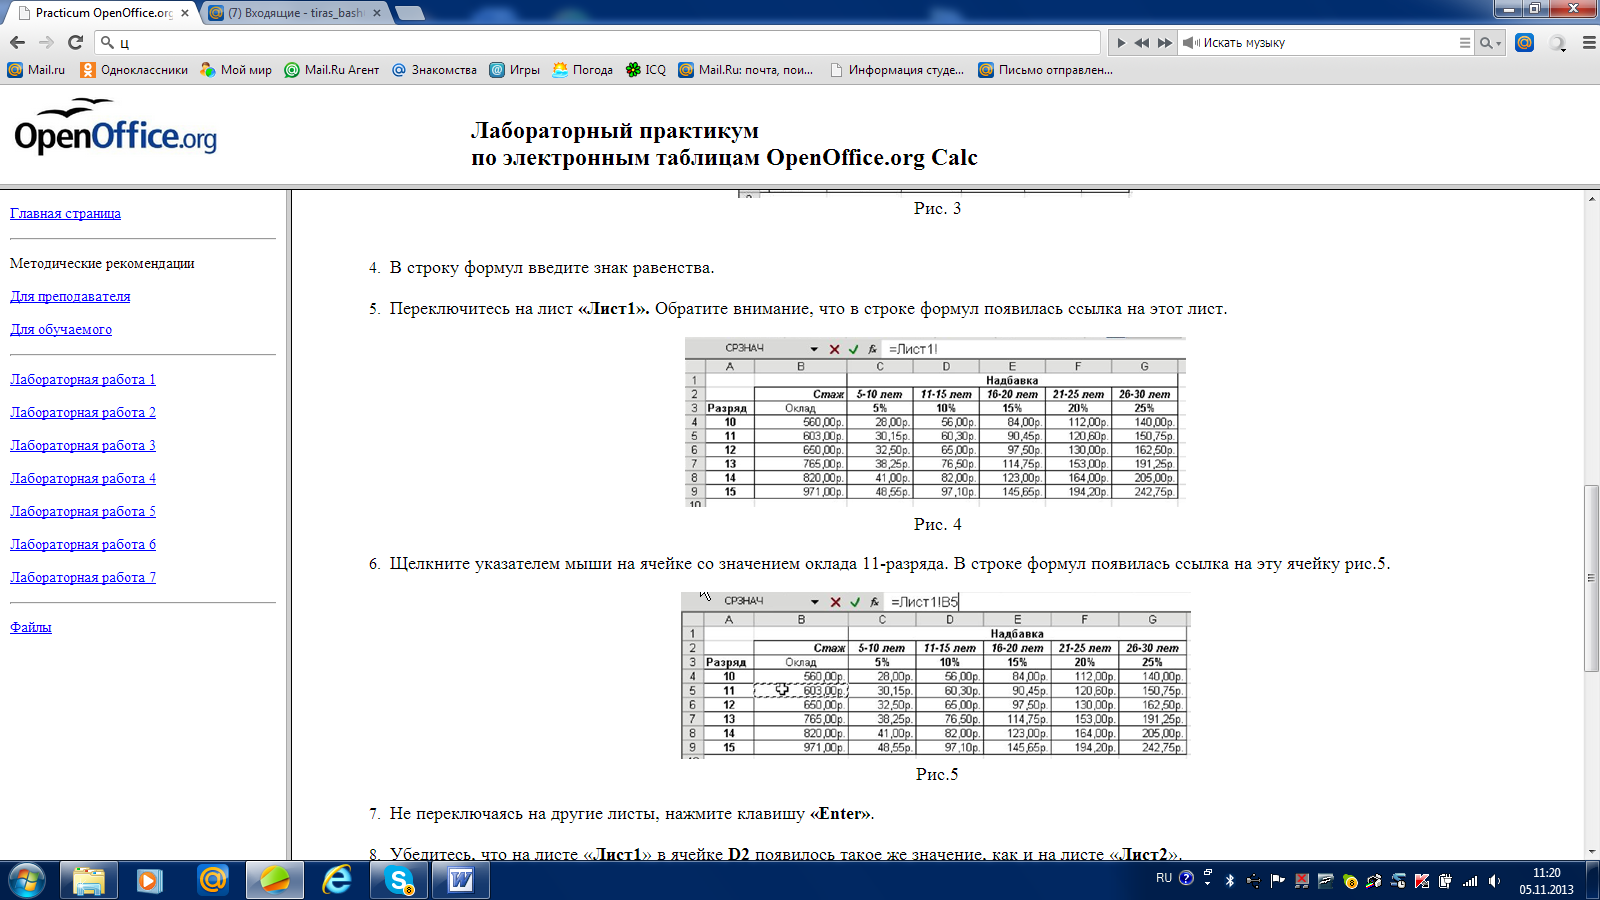Switch to the Входящие mail tab
This screenshot has width=1600, height=900.
pos(295,13)
